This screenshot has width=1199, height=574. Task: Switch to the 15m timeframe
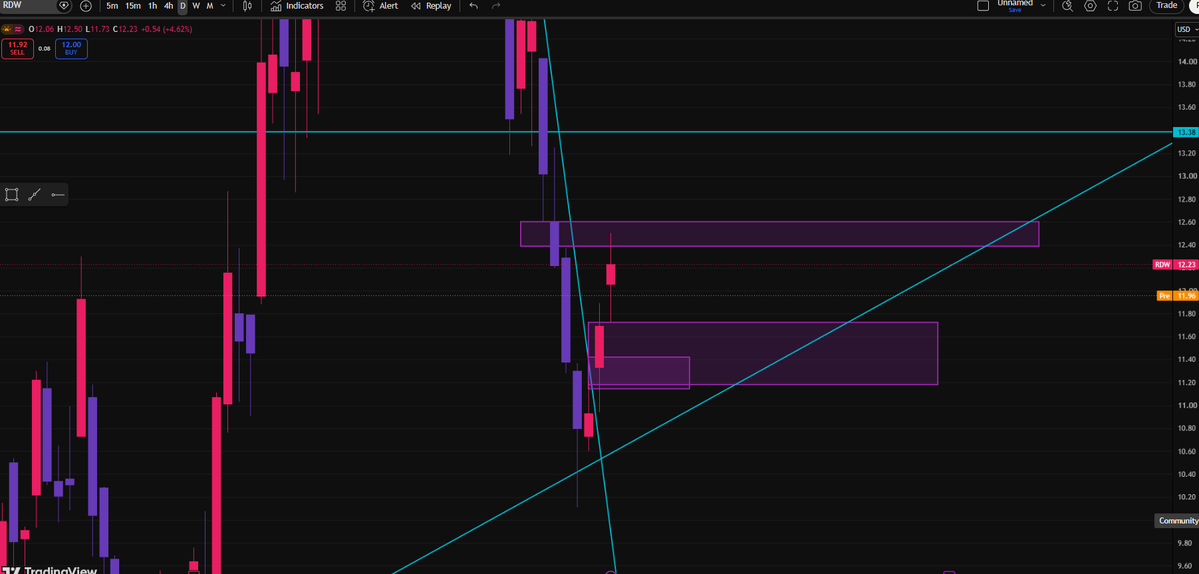(x=133, y=5)
